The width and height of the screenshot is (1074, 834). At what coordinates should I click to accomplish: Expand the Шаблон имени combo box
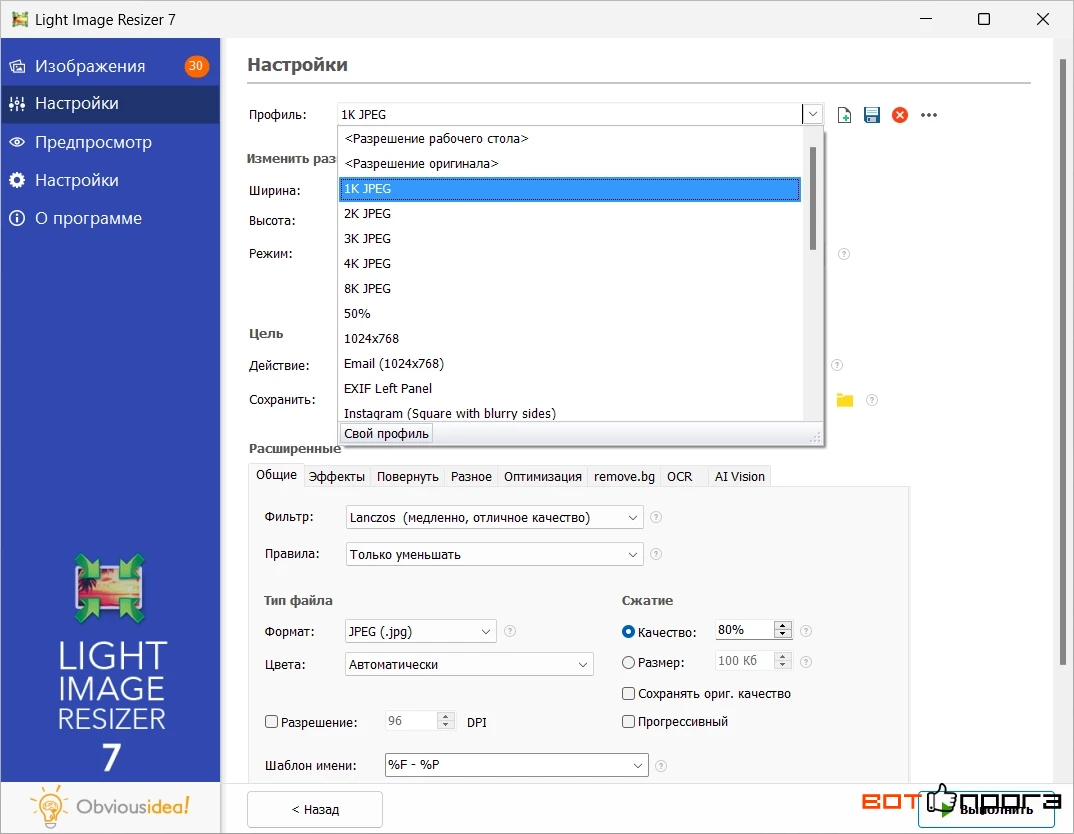click(x=516, y=765)
